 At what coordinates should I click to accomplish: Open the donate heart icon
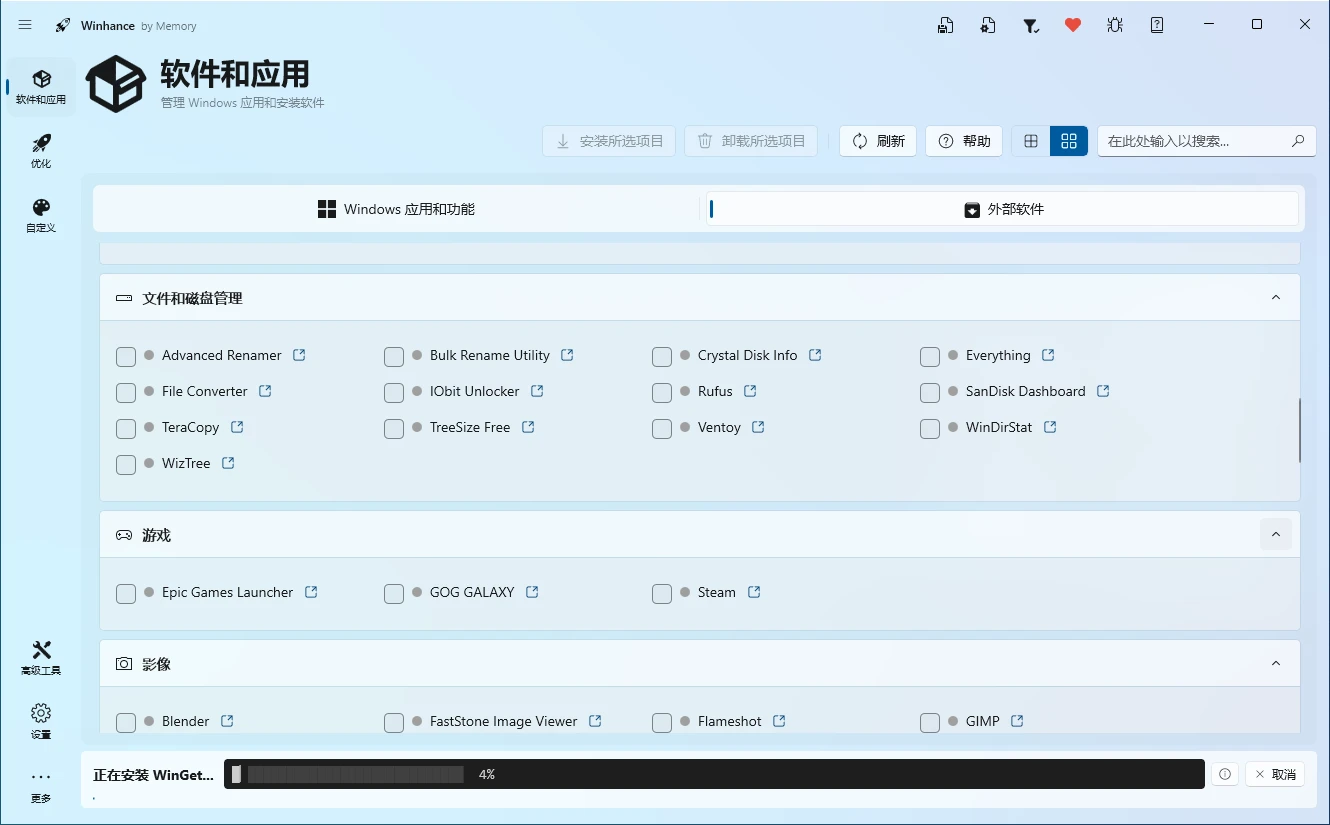(x=1072, y=24)
